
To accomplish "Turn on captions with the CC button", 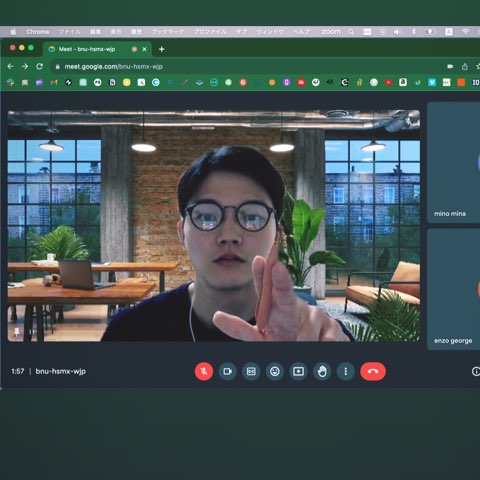I will pyautogui.click(x=251, y=371).
